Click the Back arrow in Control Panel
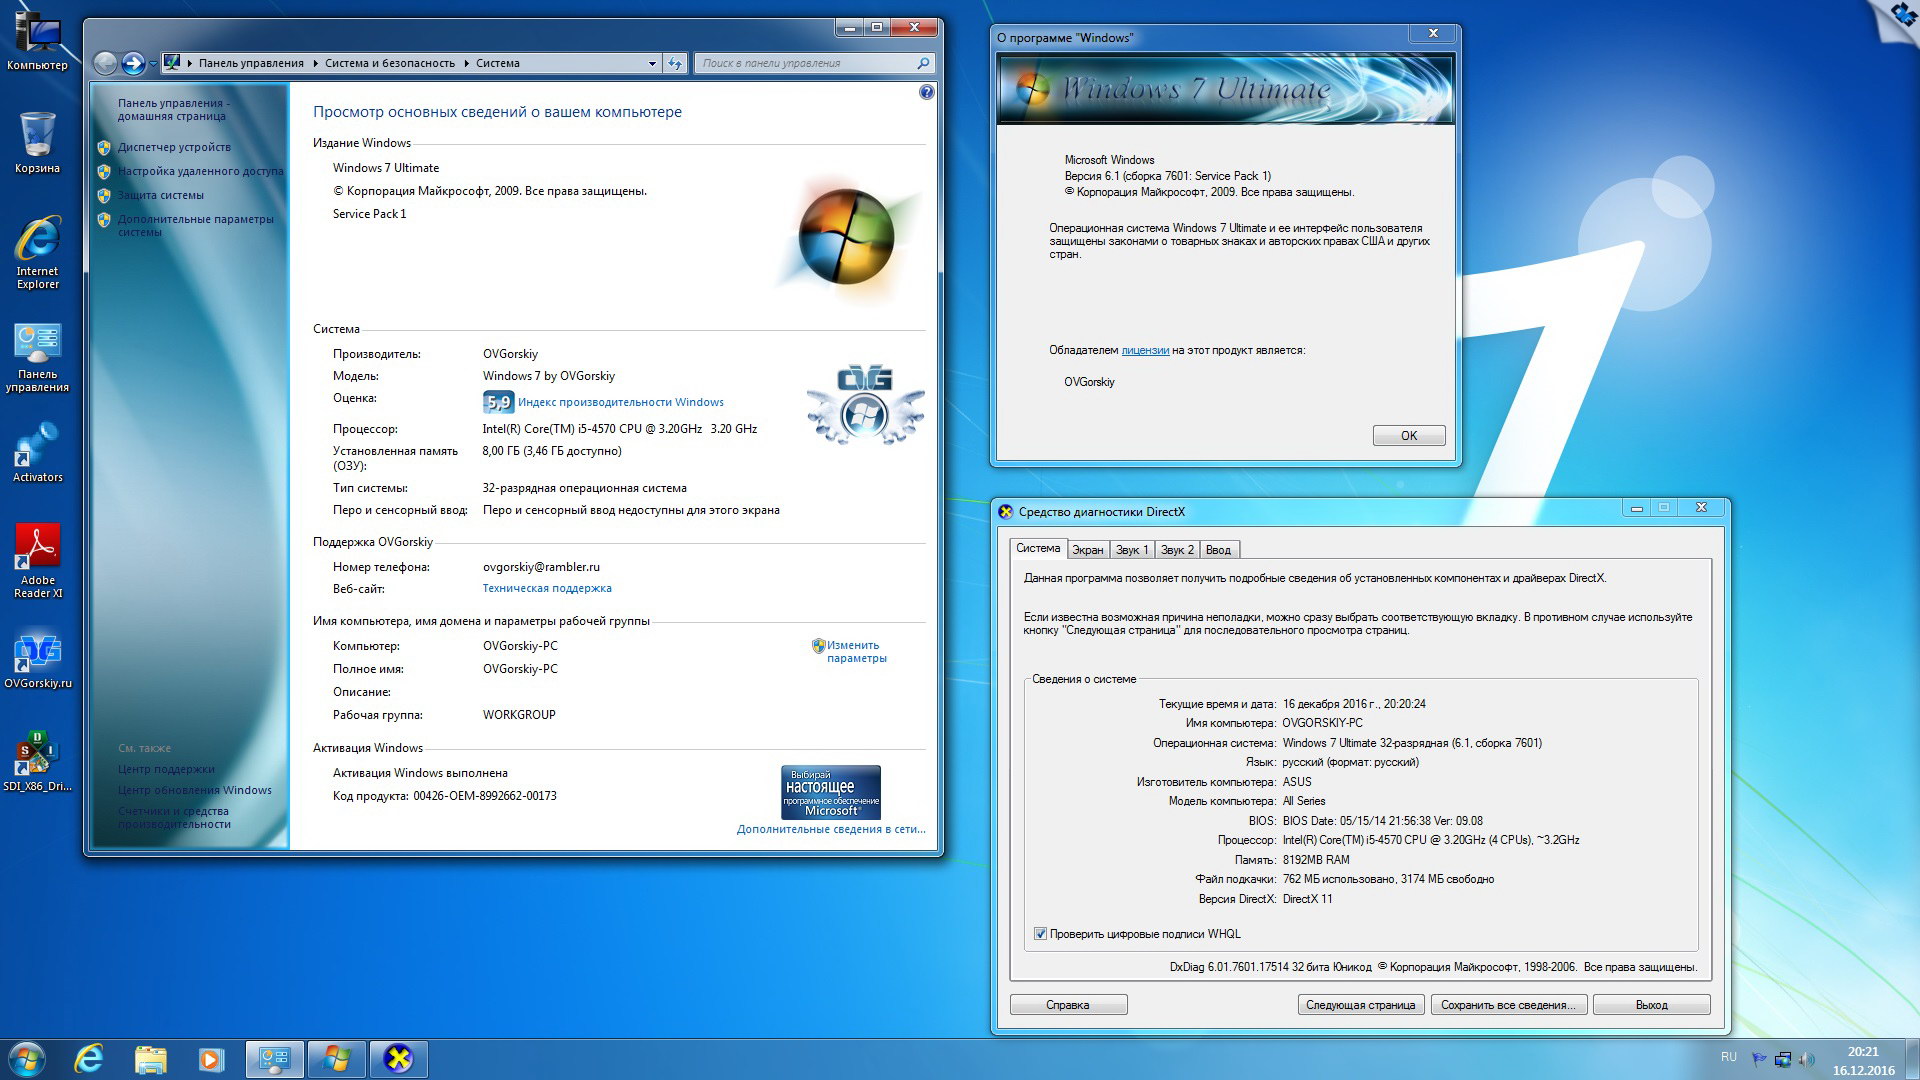The height and width of the screenshot is (1080, 1920). 105,63
